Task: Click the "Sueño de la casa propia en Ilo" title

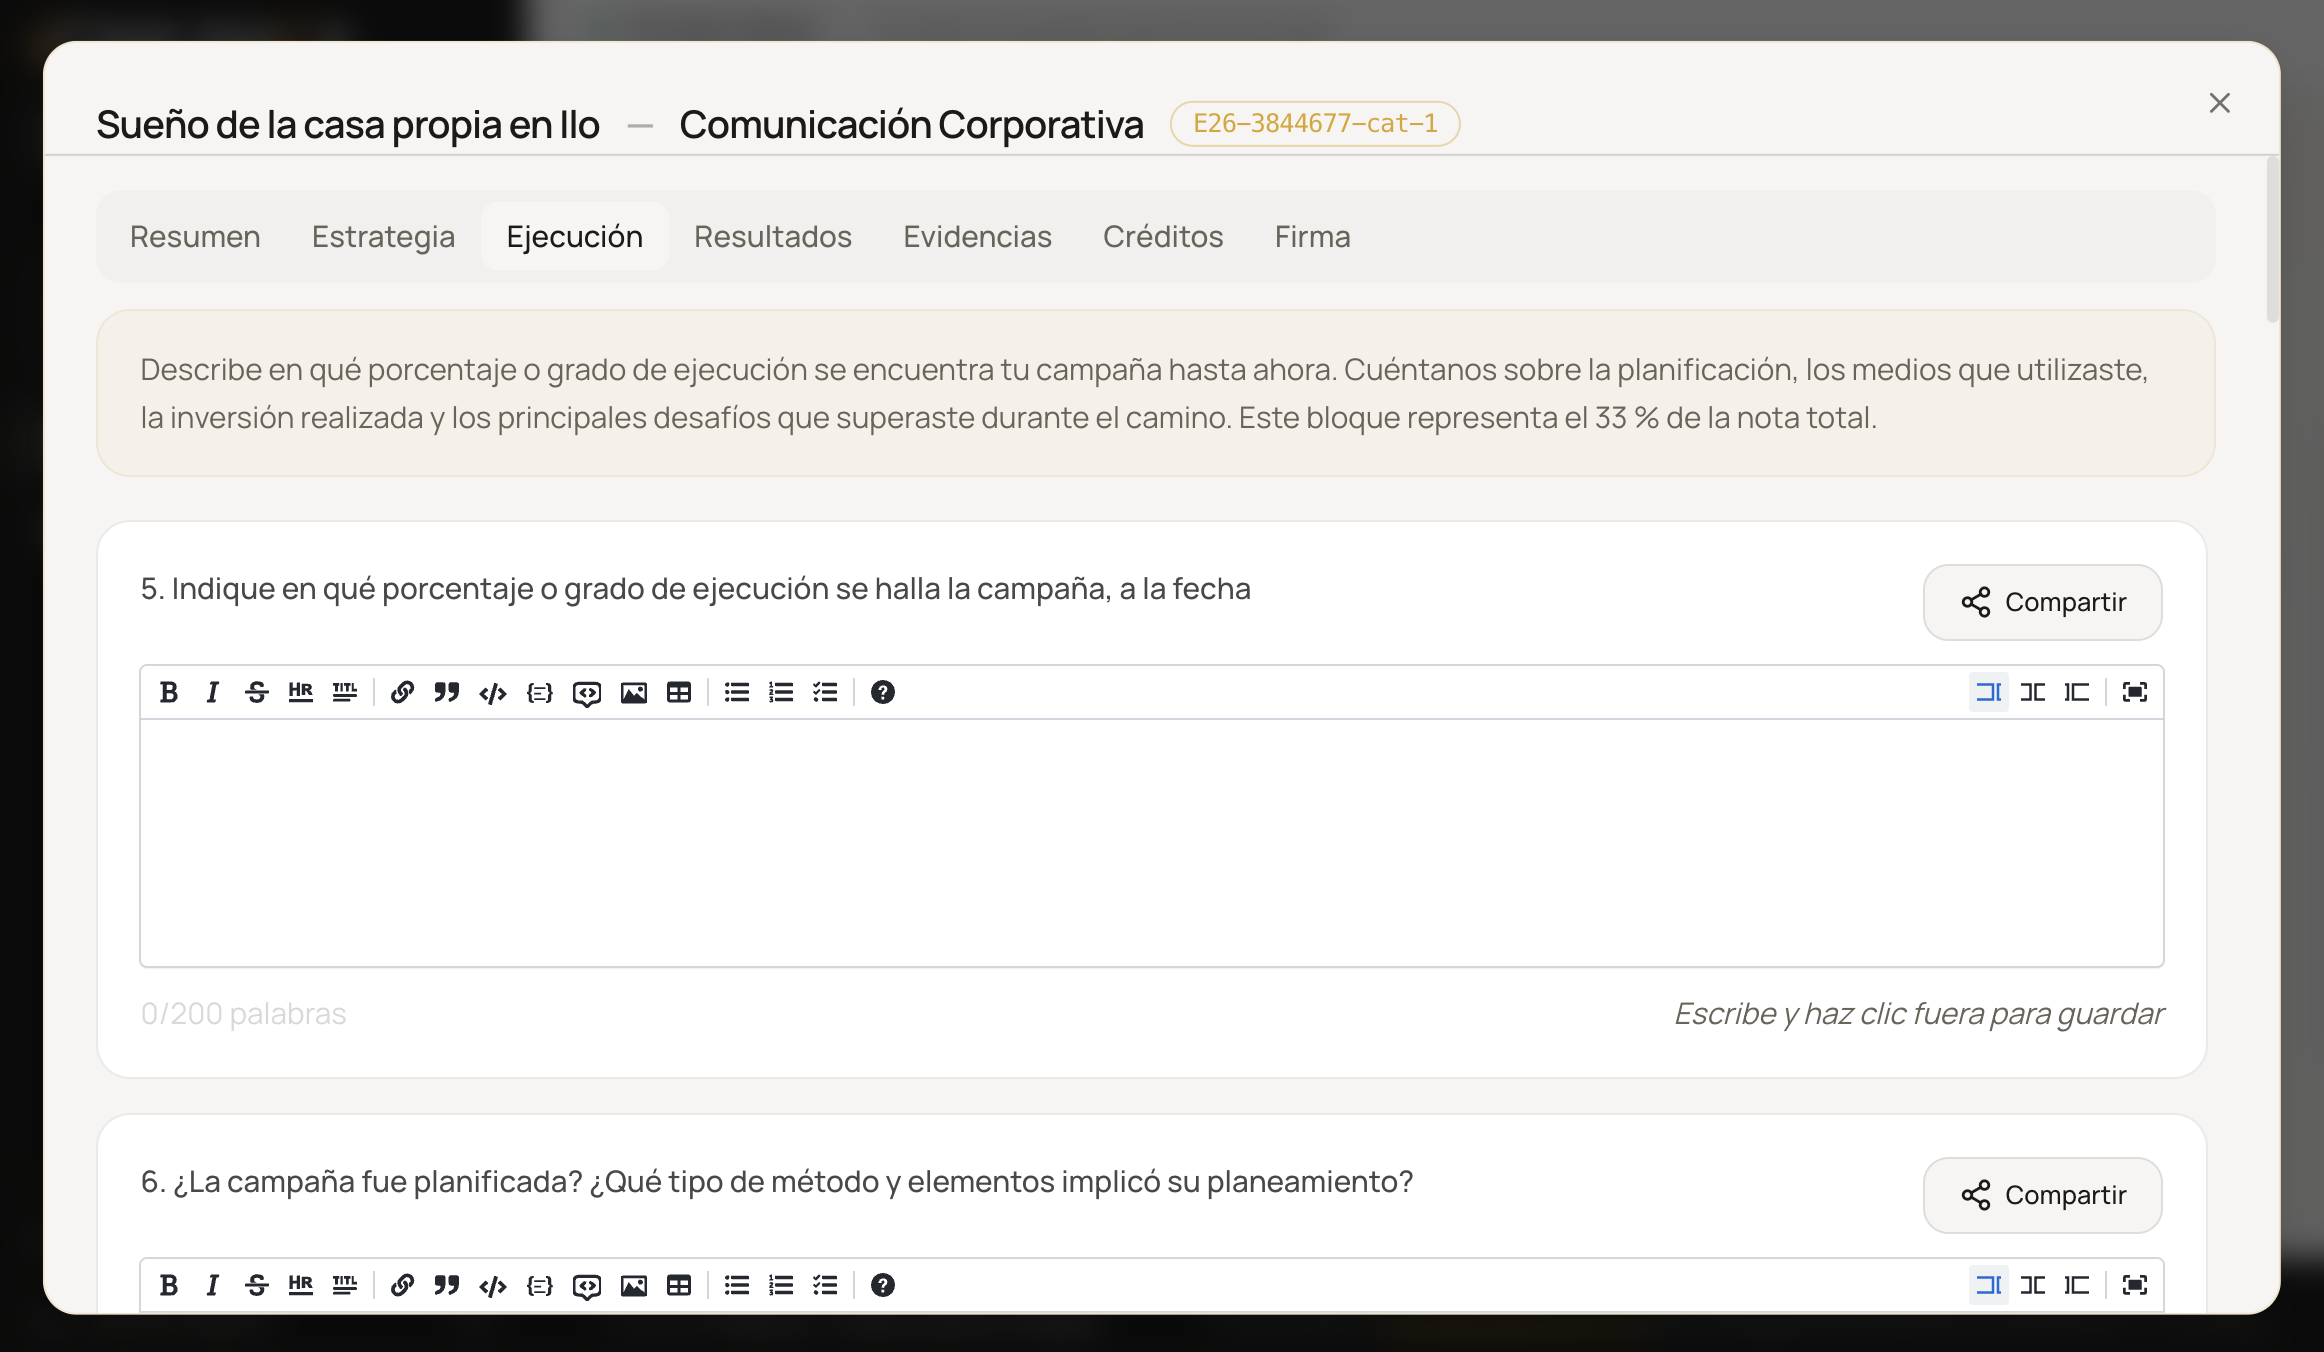Action: point(348,125)
